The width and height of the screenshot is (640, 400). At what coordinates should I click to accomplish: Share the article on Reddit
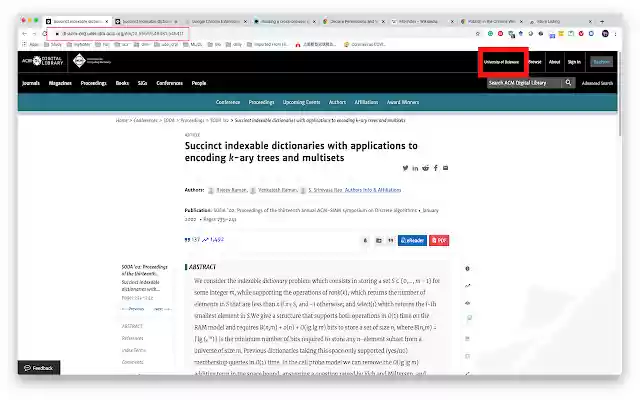click(x=425, y=168)
